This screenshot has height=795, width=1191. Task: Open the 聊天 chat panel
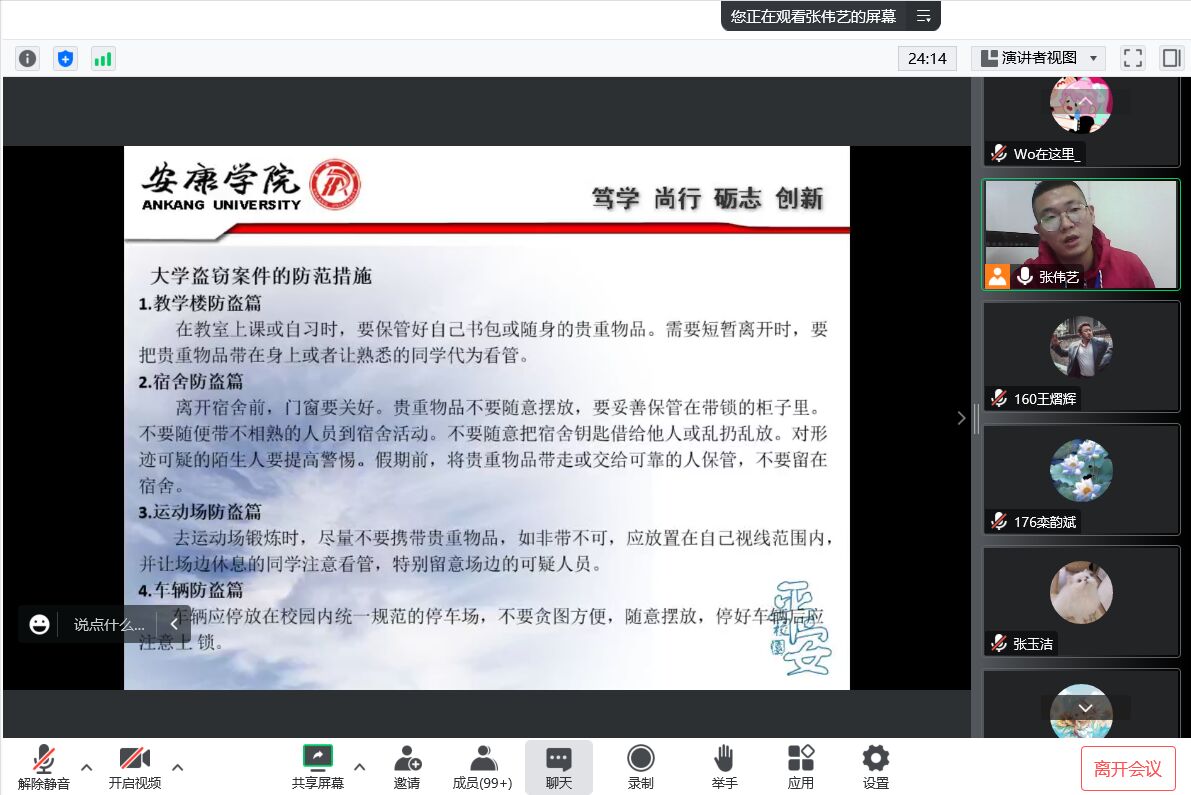point(558,766)
